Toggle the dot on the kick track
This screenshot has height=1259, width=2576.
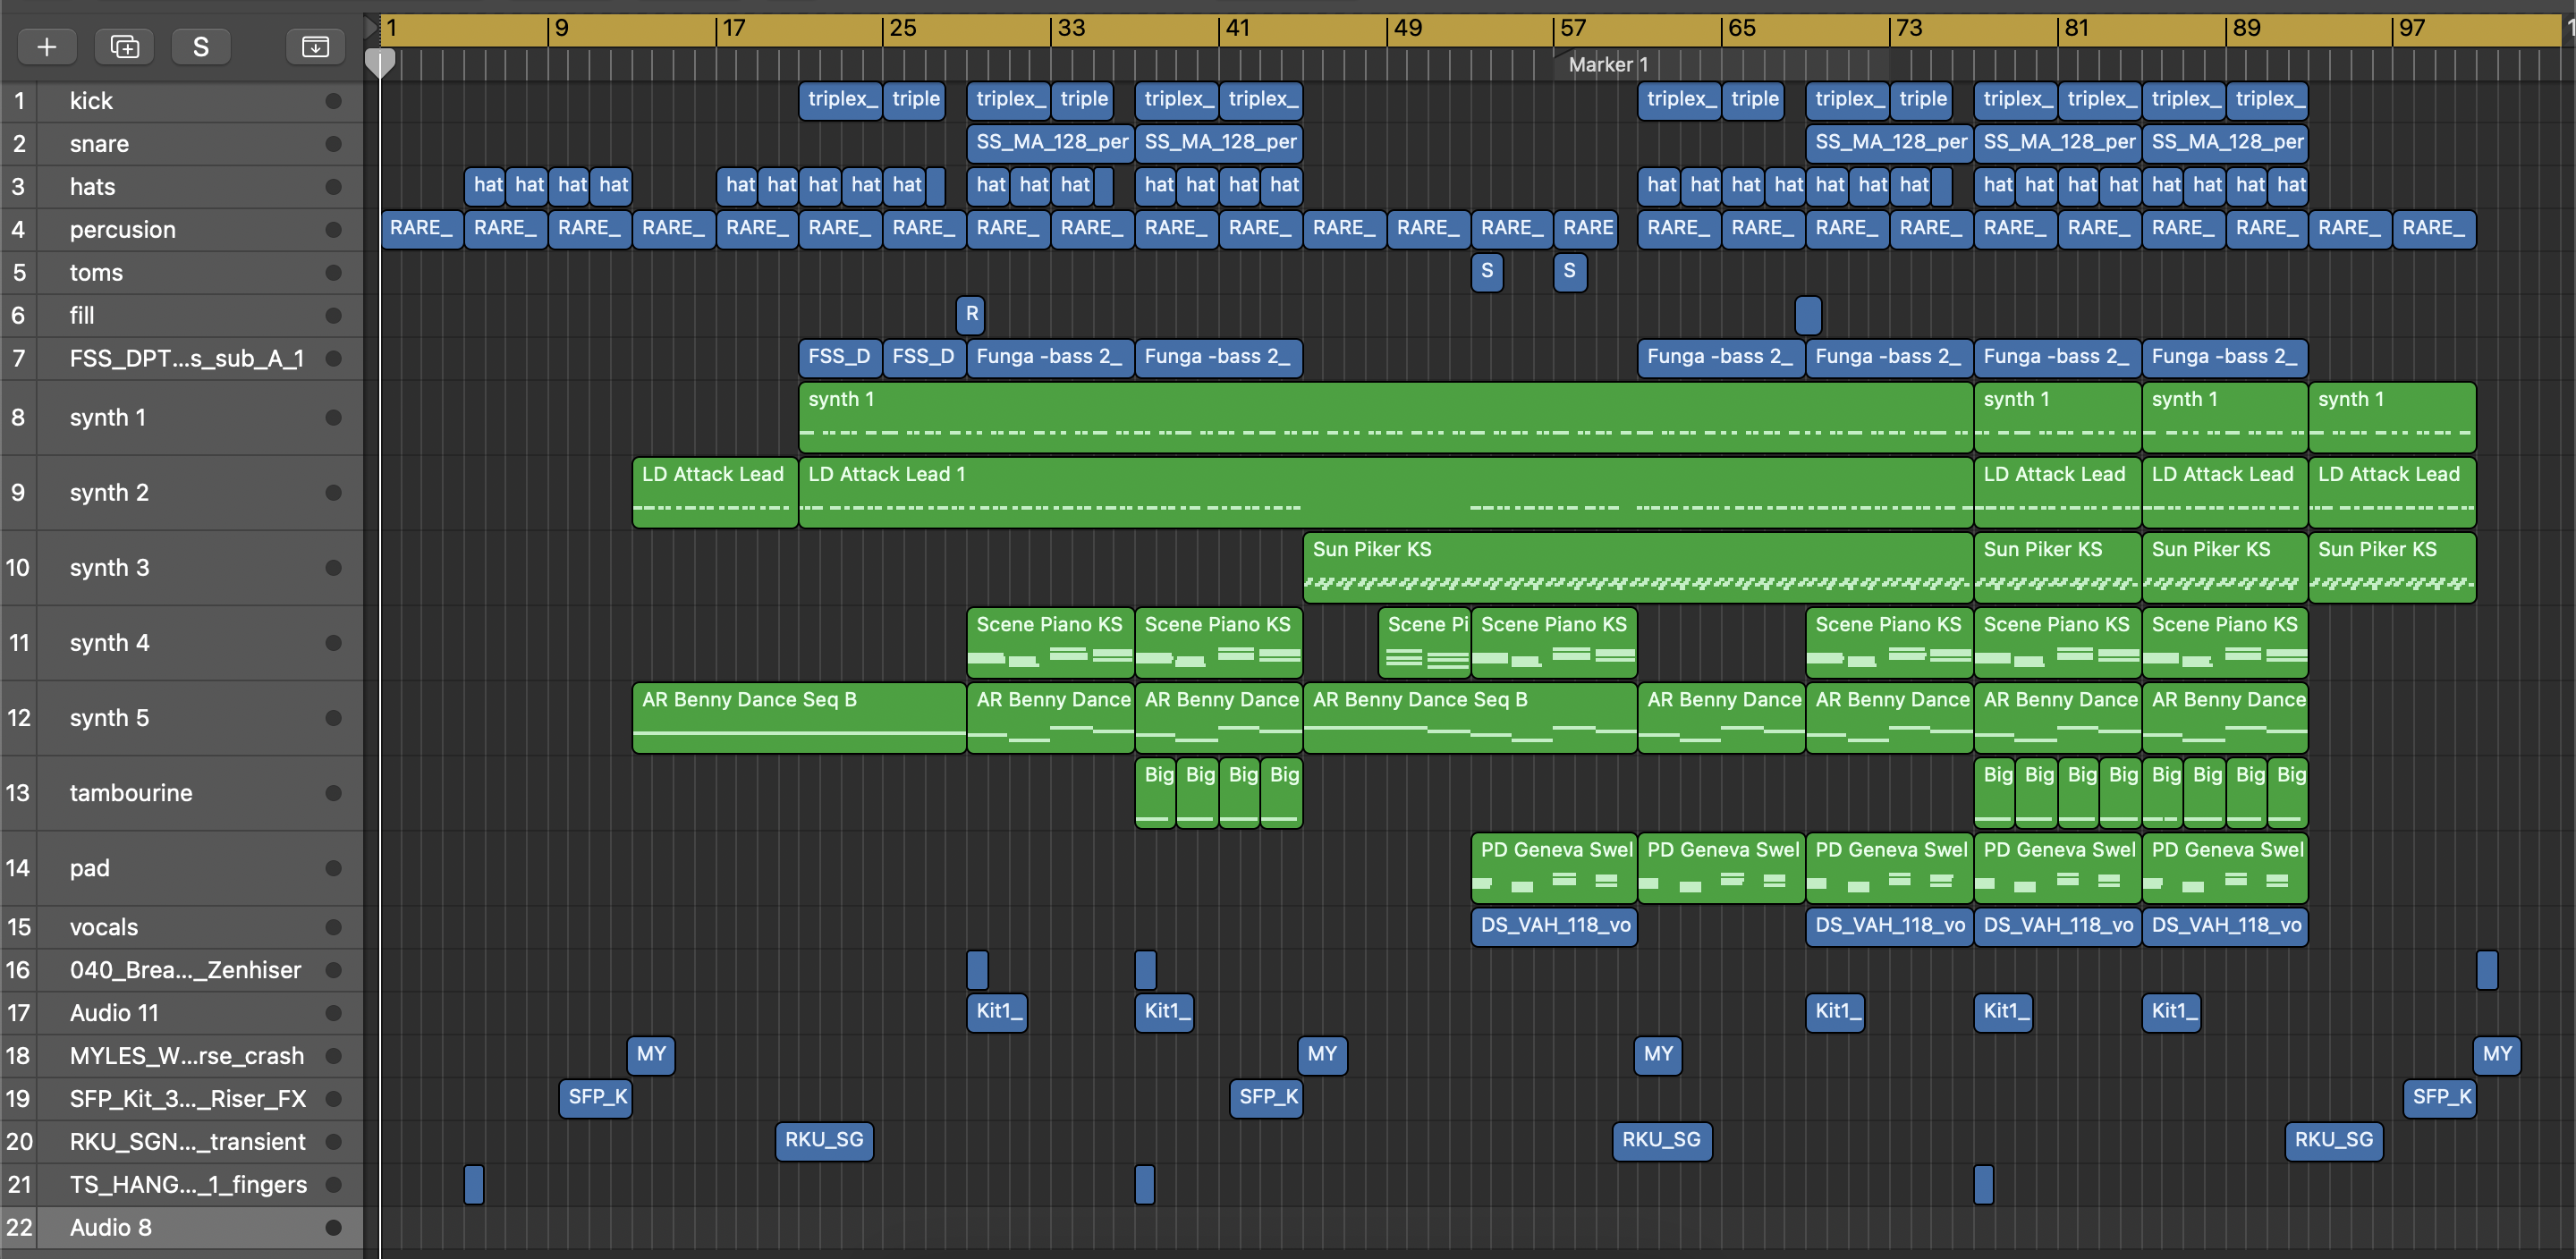(333, 101)
